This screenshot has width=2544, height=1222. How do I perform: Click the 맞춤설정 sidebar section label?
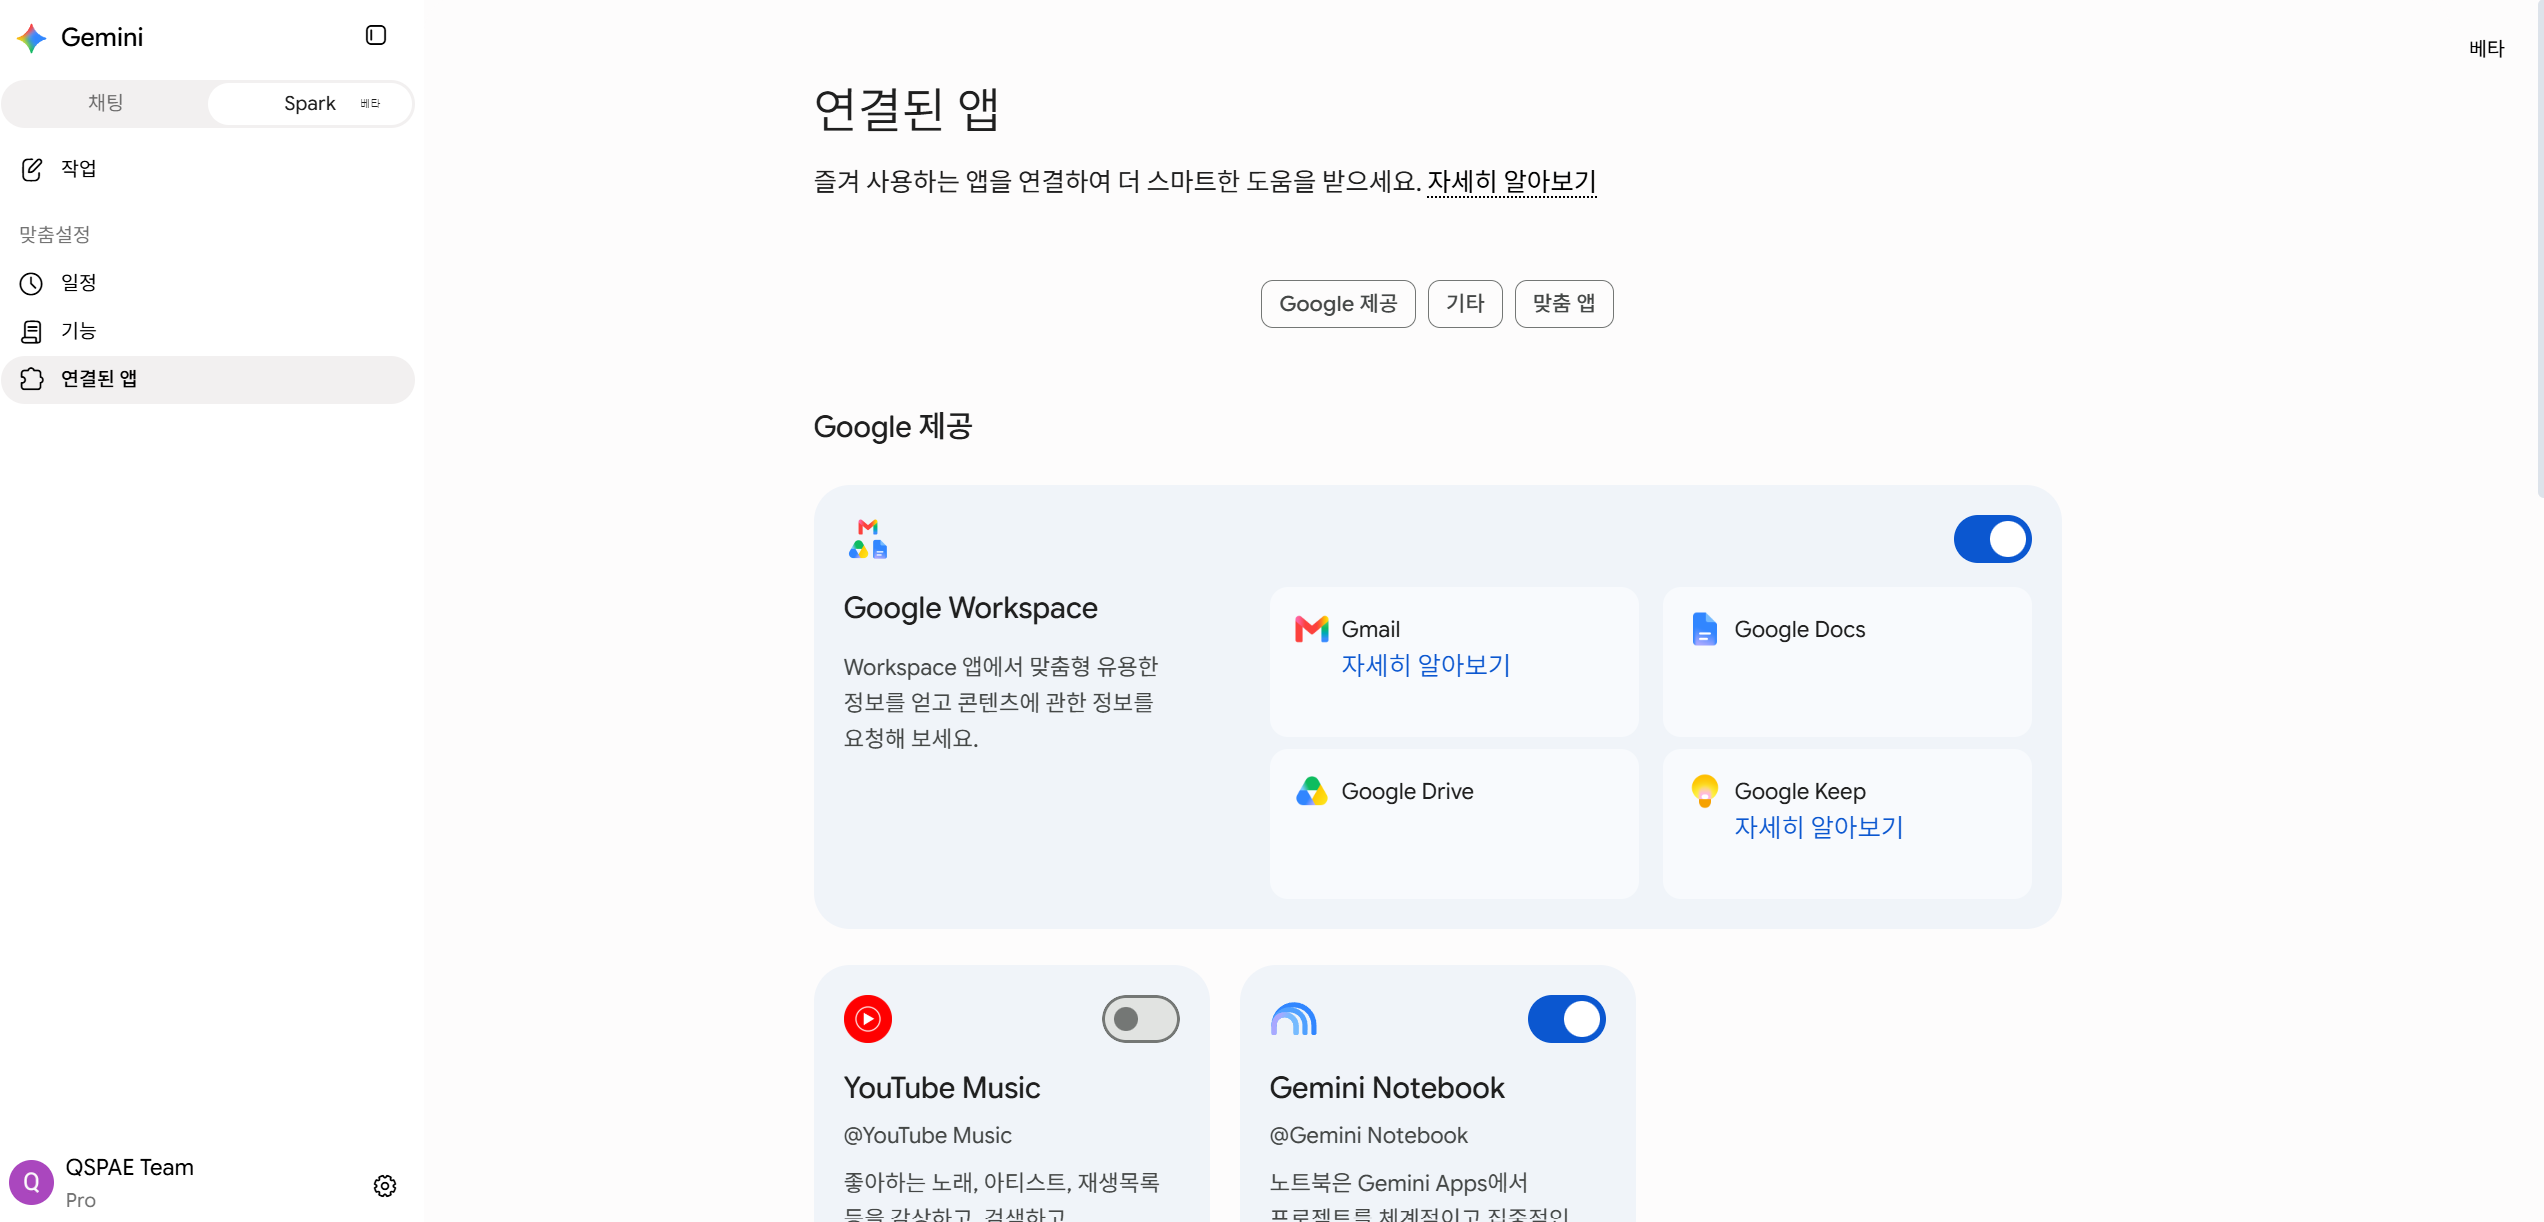pyautogui.click(x=55, y=234)
